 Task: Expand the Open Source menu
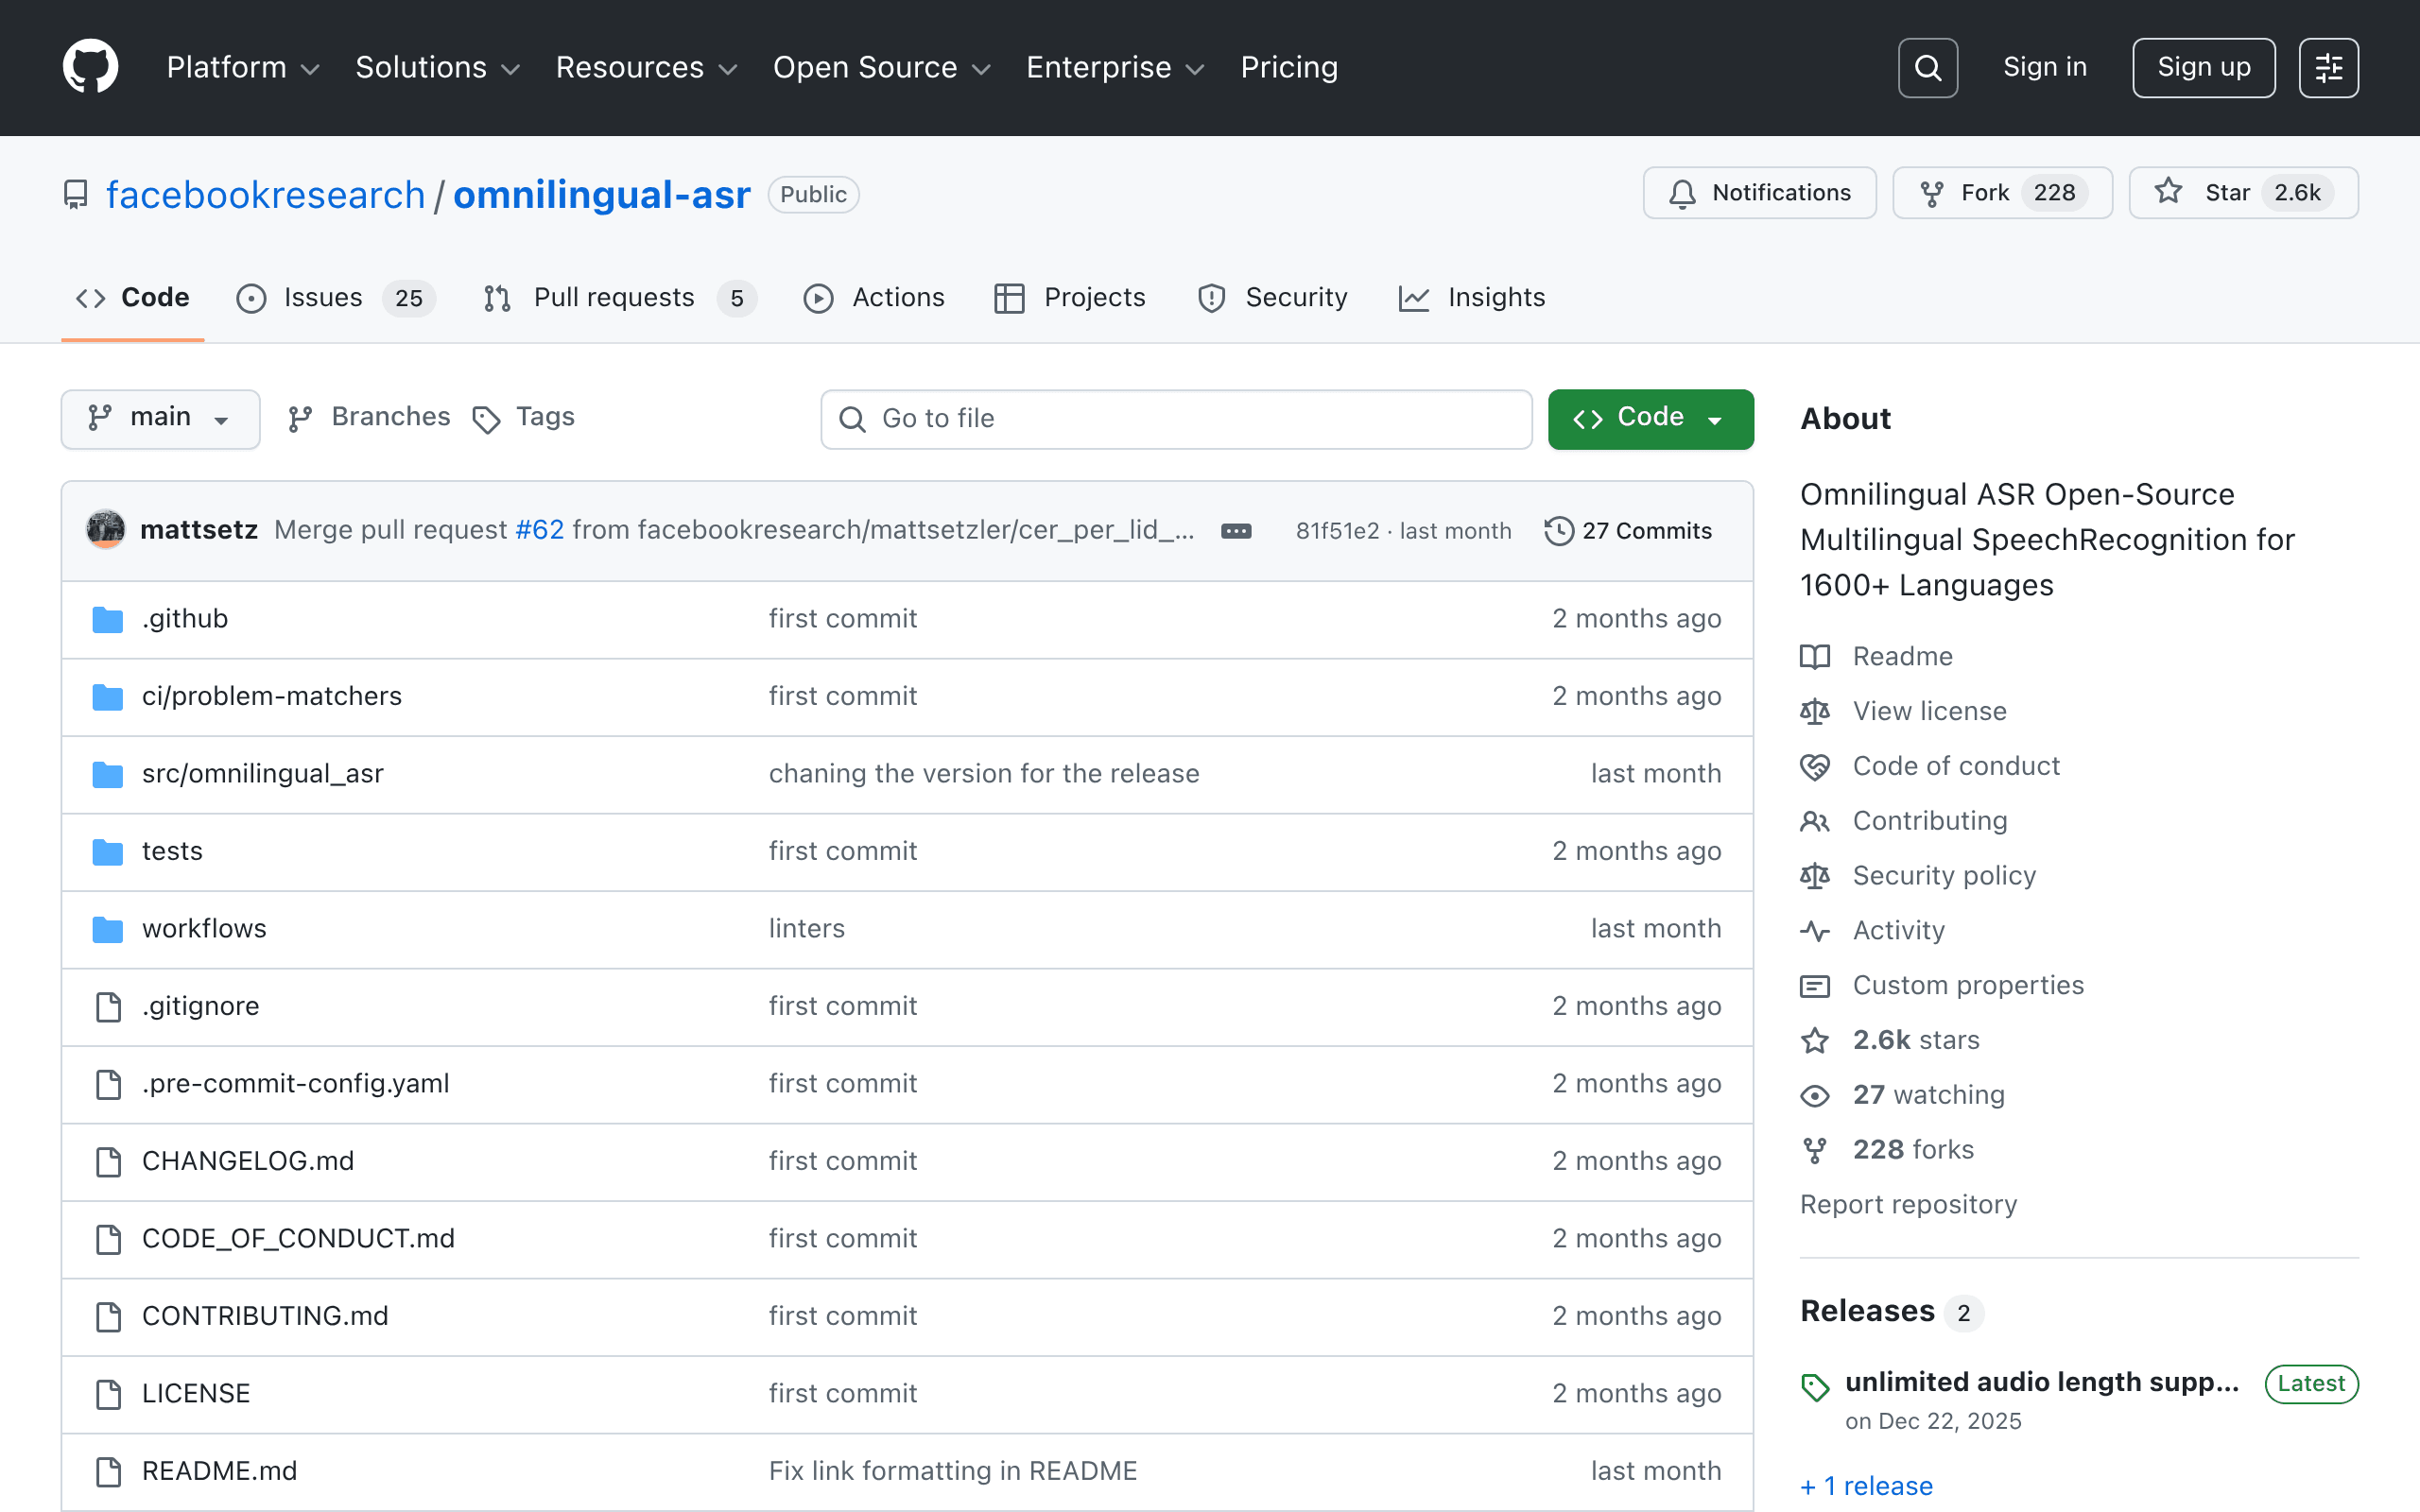(882, 67)
